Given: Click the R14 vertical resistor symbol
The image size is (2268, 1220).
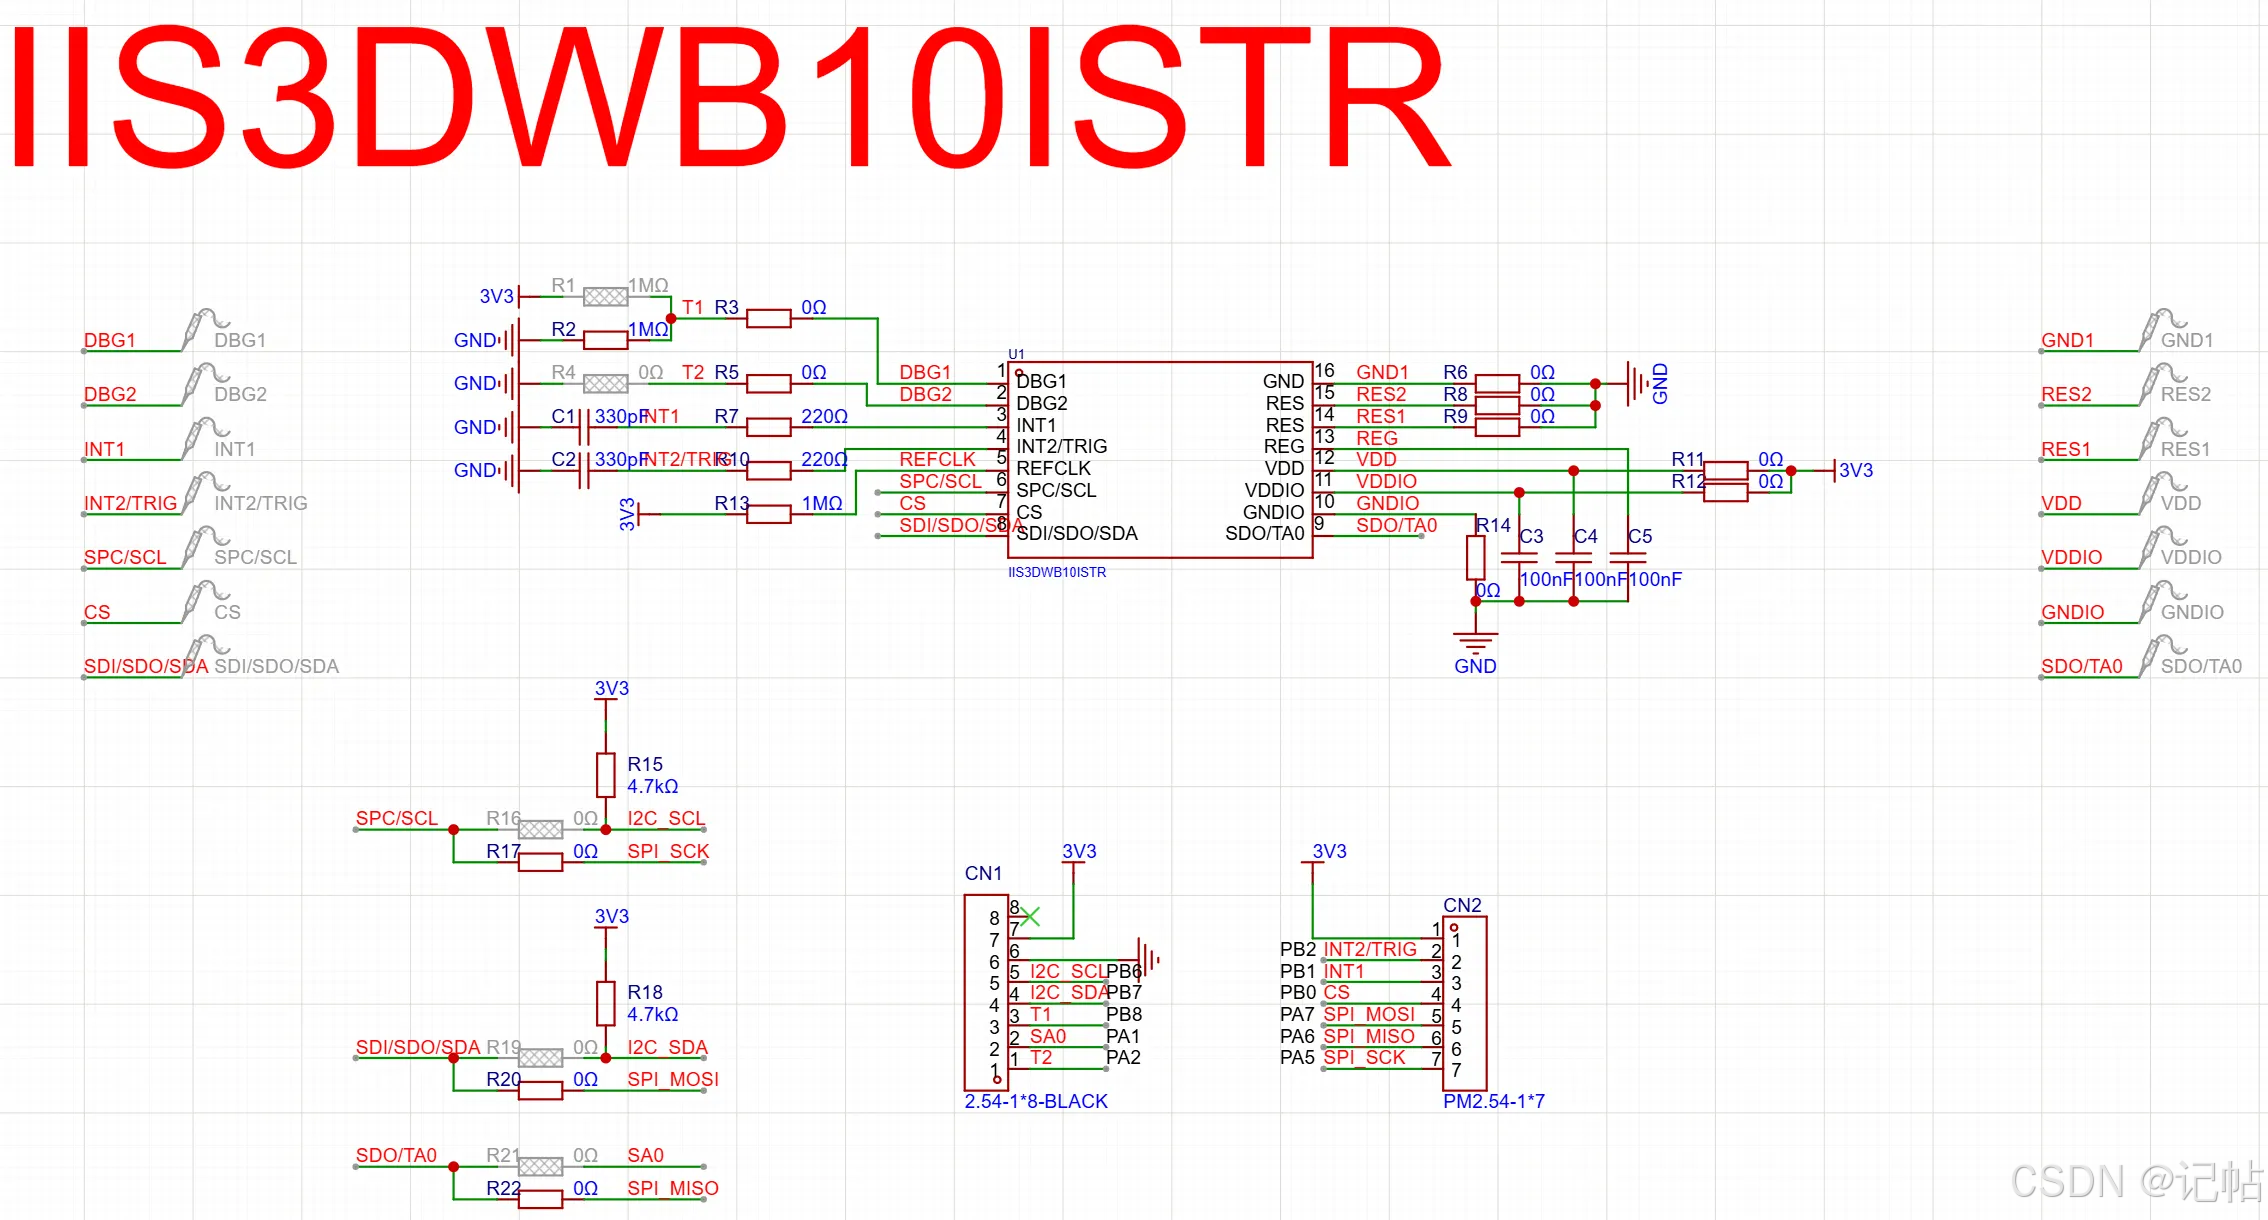Looking at the screenshot, I should pyautogui.click(x=1475, y=557).
